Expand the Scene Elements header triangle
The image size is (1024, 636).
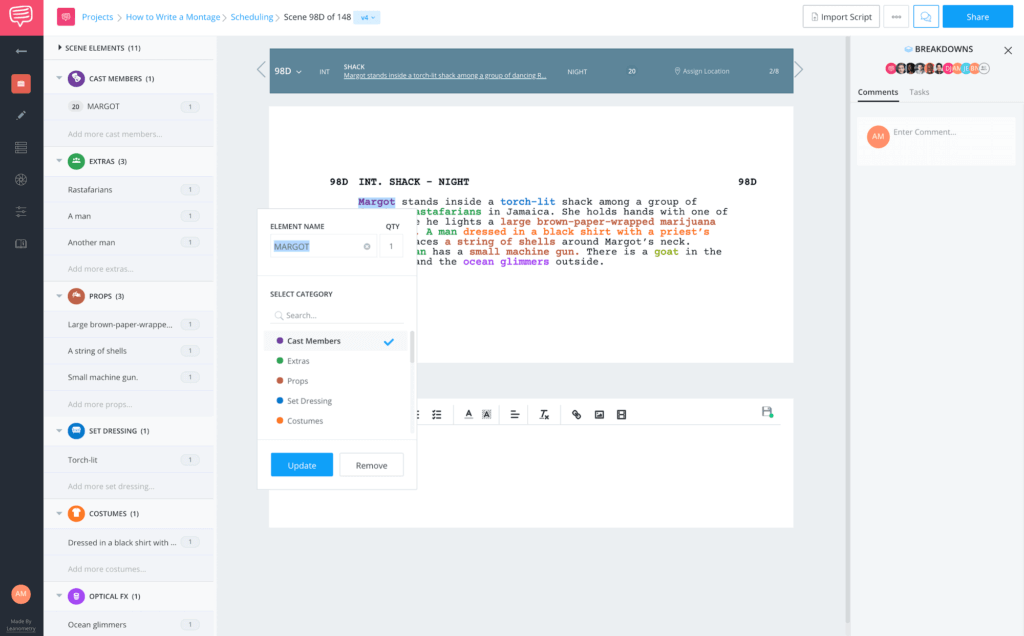[59, 48]
